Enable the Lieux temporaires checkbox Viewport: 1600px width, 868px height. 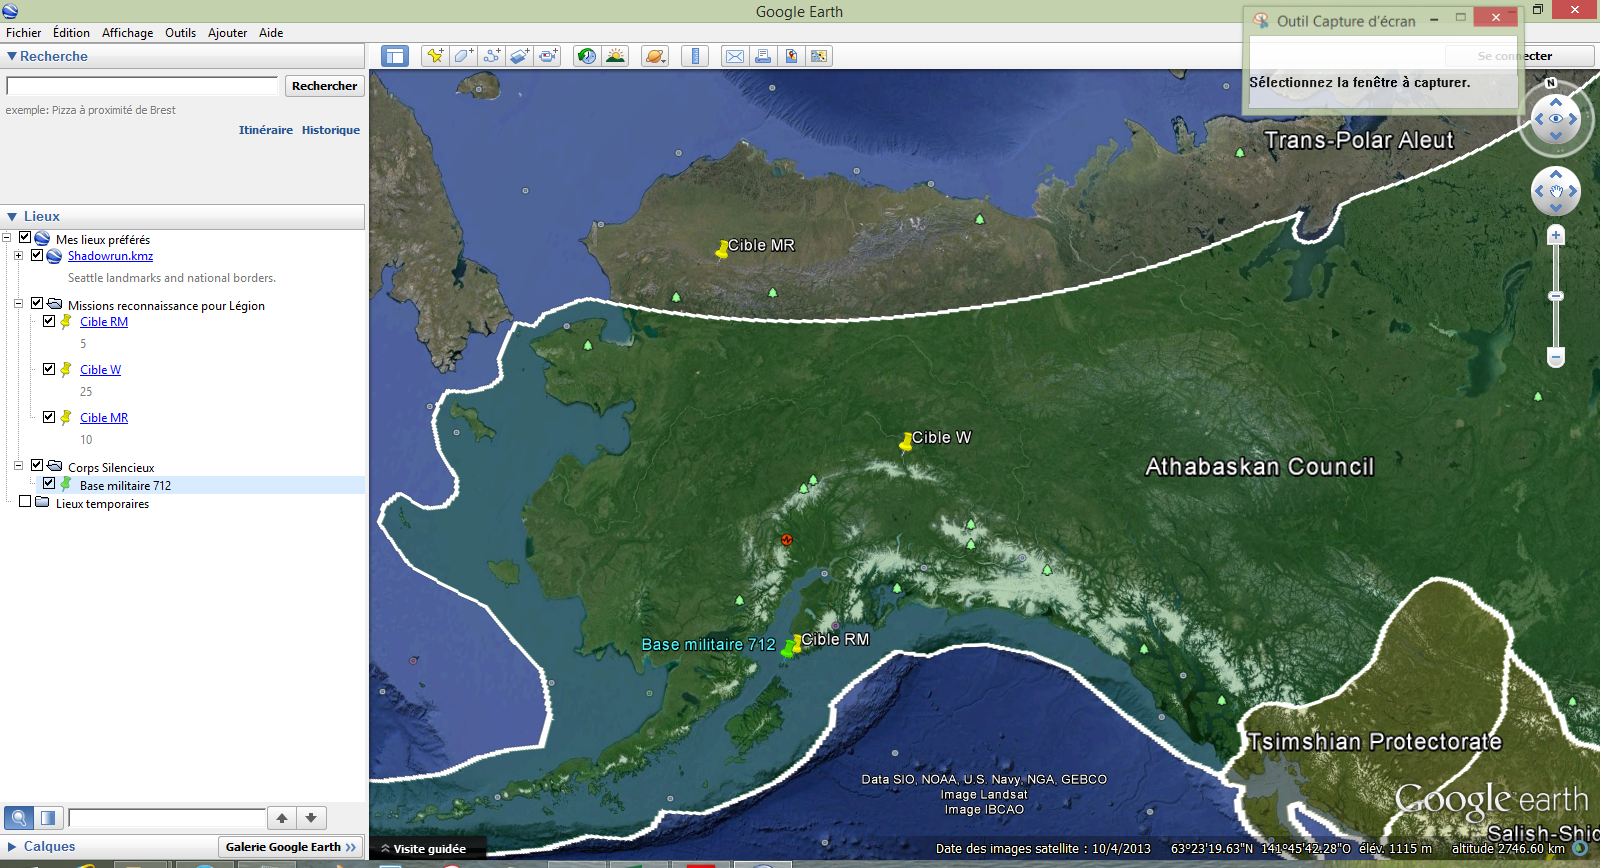25,502
